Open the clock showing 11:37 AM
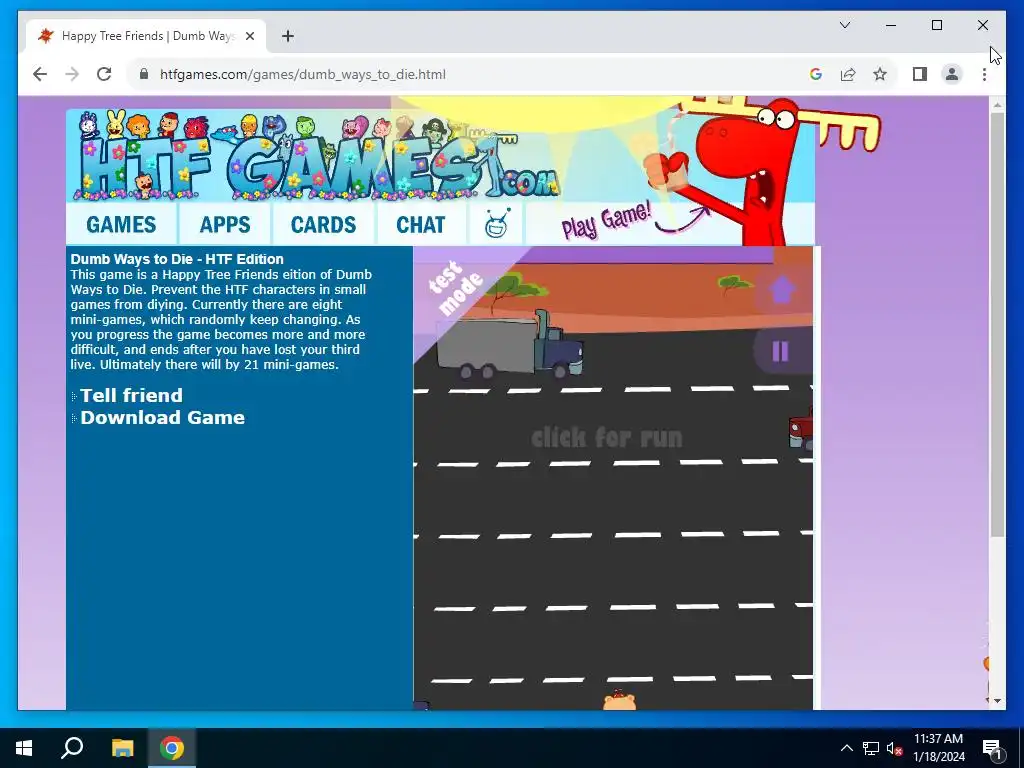Viewport: 1024px width, 768px height. [938, 748]
